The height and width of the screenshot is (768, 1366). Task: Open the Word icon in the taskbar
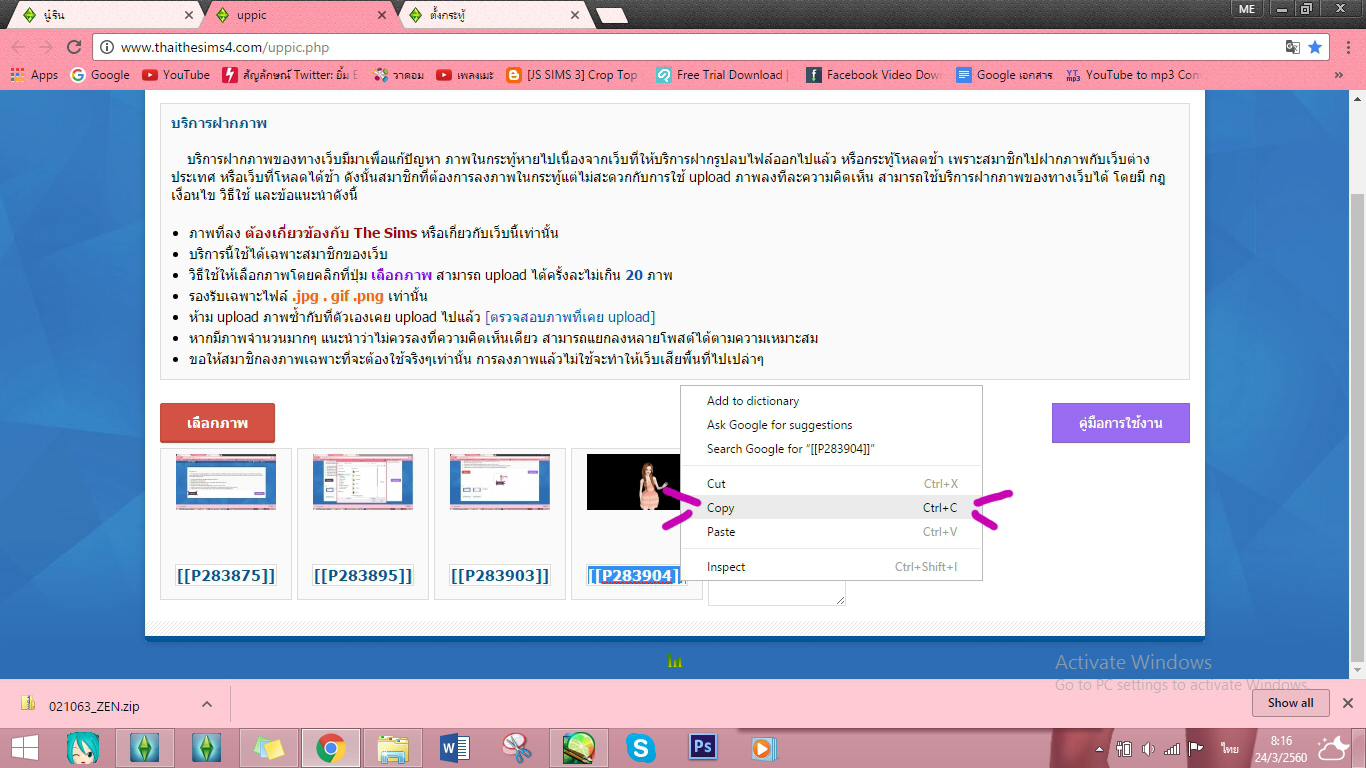(455, 747)
